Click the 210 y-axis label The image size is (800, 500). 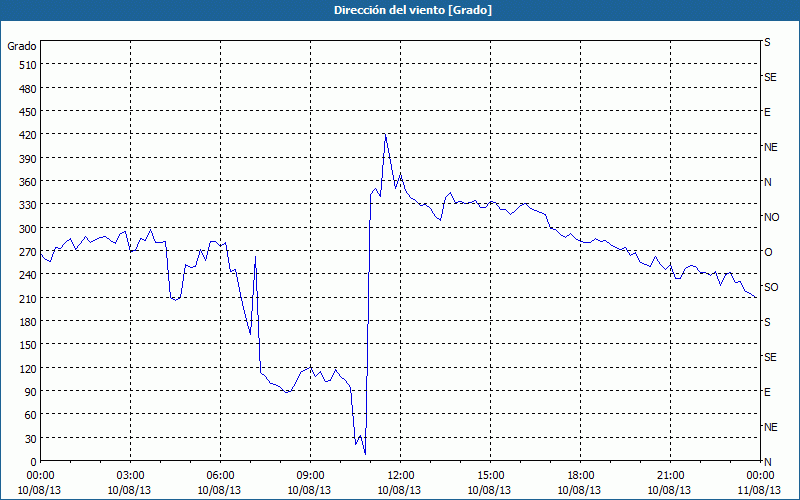pos(28,298)
